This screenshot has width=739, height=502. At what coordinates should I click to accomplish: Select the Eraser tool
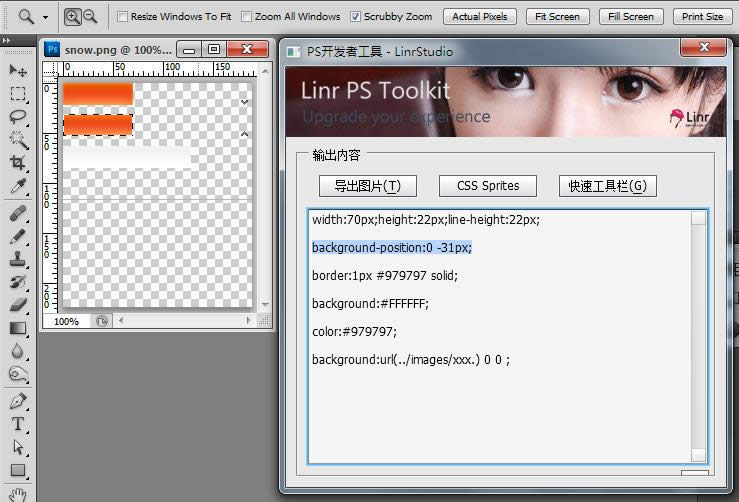(x=18, y=305)
